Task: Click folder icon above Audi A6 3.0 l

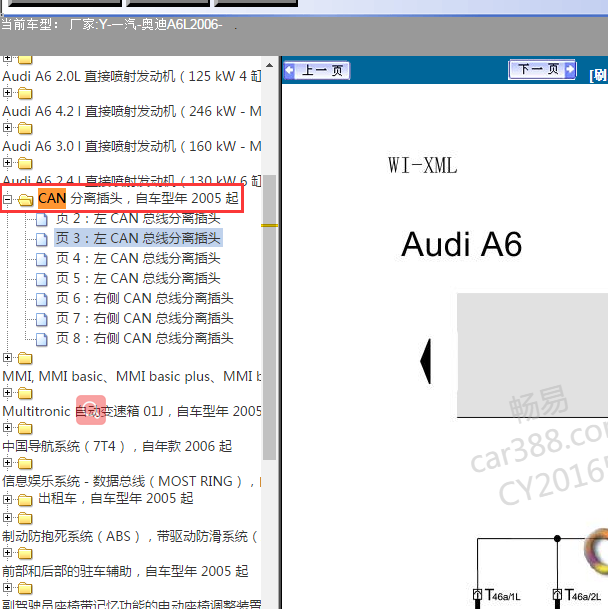Action: click(x=25, y=128)
